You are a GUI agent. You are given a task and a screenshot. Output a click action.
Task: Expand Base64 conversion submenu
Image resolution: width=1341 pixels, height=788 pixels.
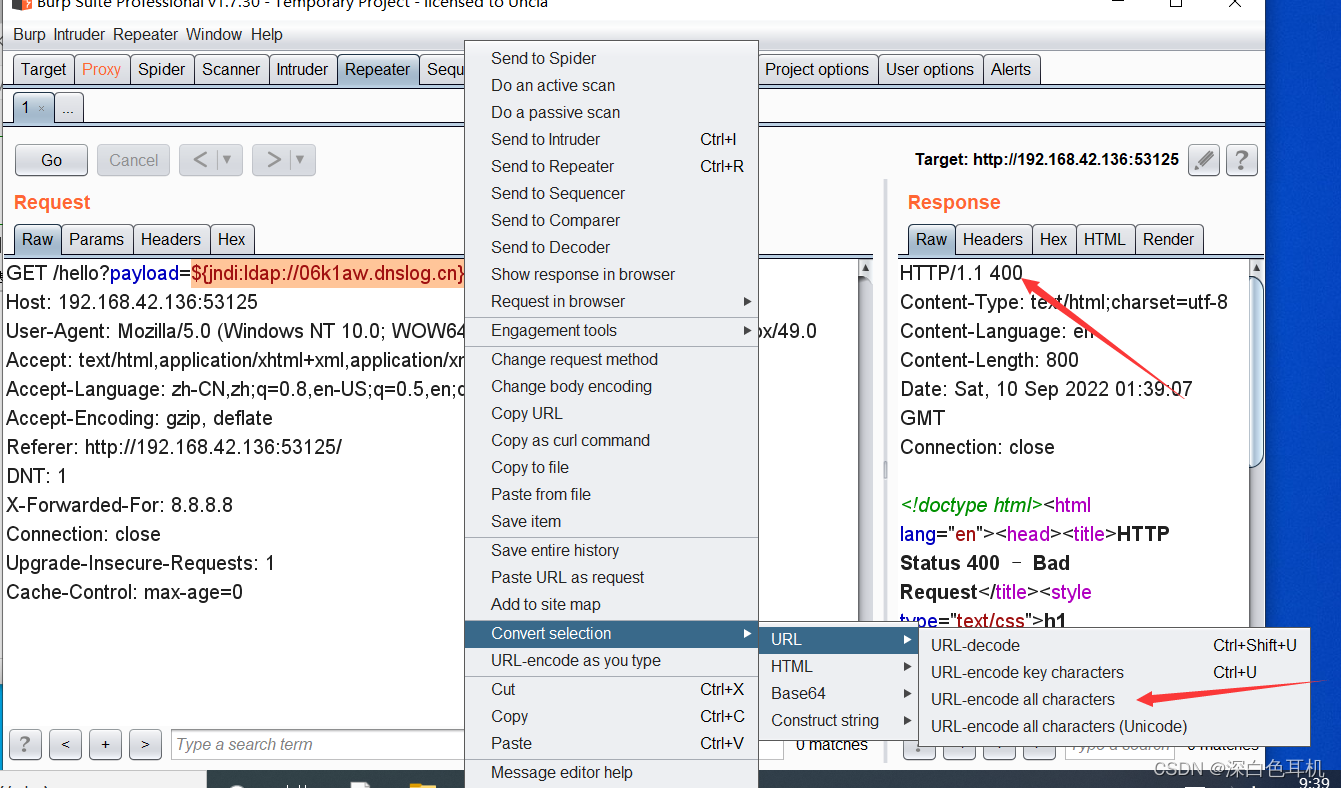click(839, 693)
